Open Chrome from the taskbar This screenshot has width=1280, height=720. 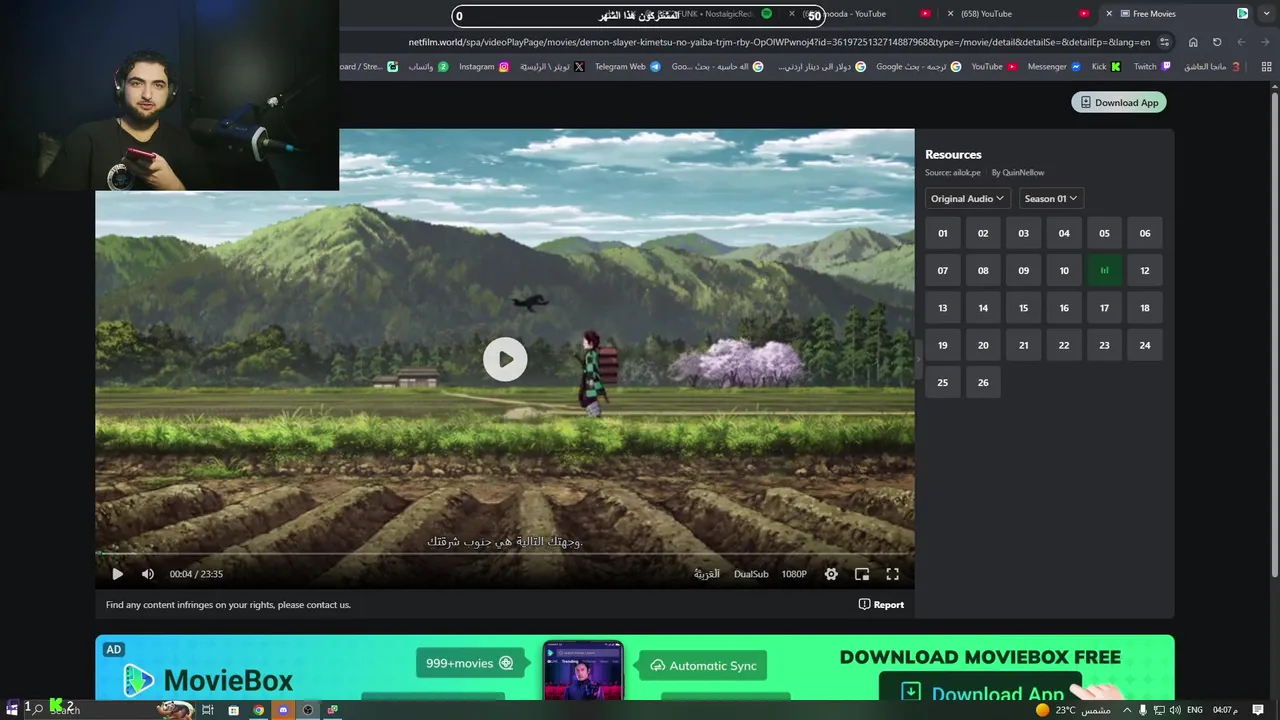point(258,710)
